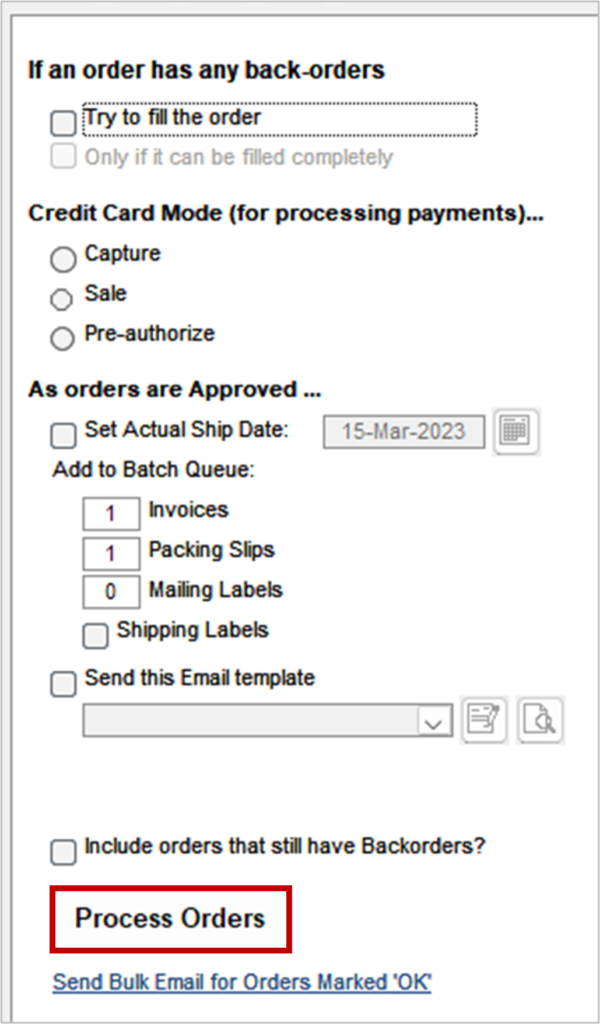Check Only if it can be filled completely

pos(62,156)
